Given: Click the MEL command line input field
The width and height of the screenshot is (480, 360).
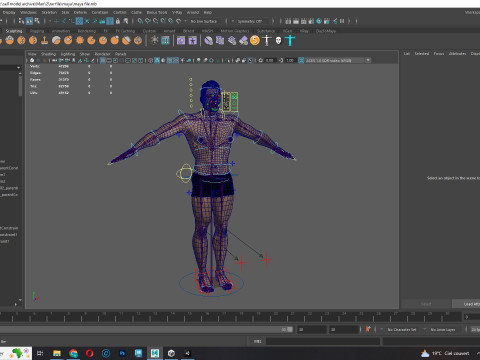Looking at the screenshot, I should (323, 341).
